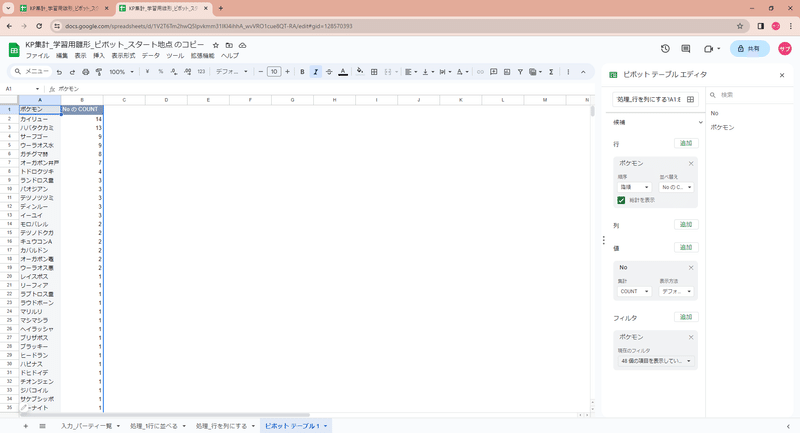Insert a comment from toolbar
Viewport: 800px width, 433px height.
(x=493, y=72)
